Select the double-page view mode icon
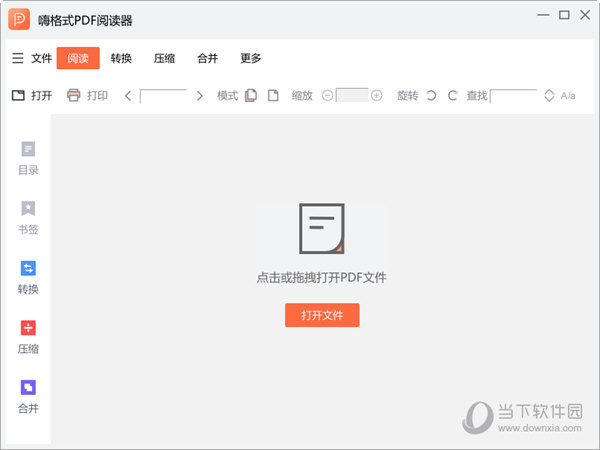Image resolution: width=600 pixels, height=450 pixels. click(x=251, y=95)
